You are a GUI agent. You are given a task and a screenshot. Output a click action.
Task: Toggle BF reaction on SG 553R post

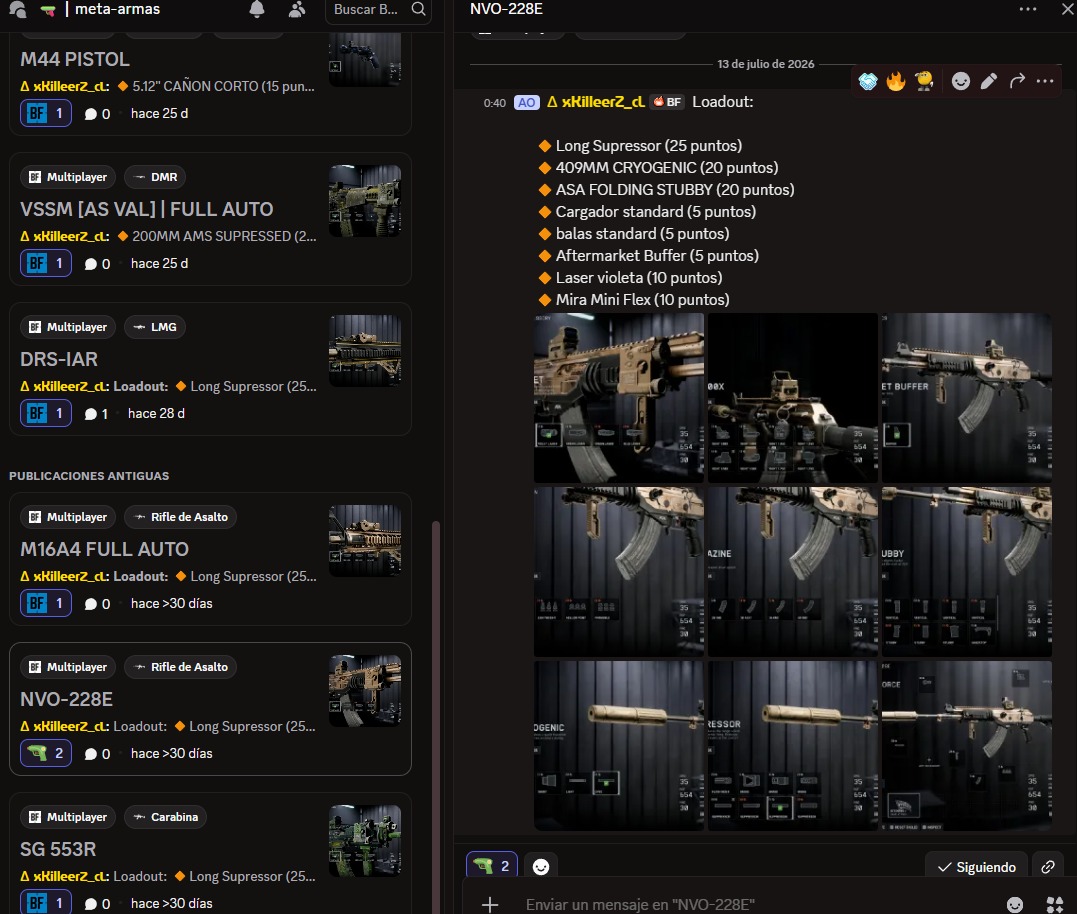(x=46, y=903)
